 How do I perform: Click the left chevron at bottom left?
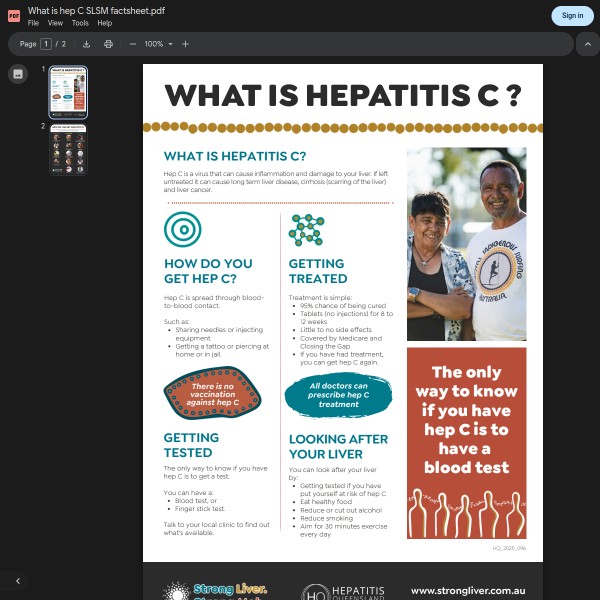[x=17, y=581]
